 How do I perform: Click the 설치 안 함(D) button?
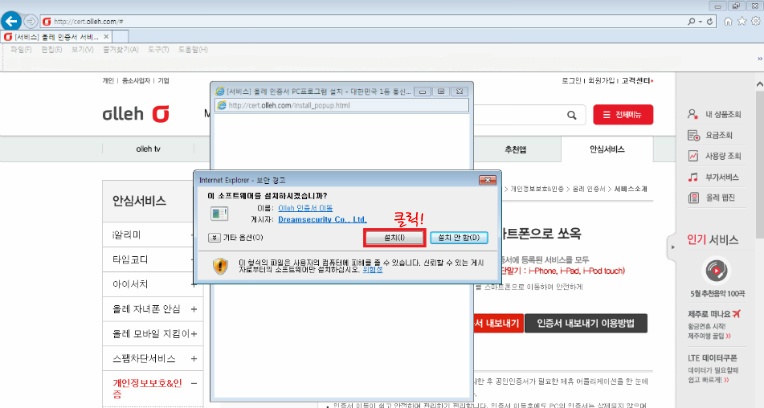pyautogui.click(x=458, y=237)
